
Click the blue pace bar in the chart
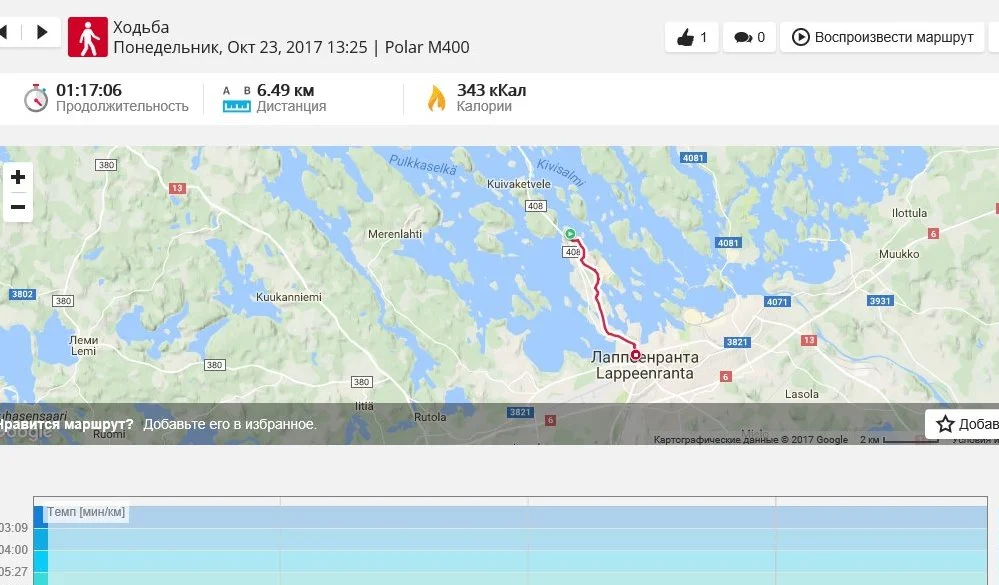coord(40,545)
